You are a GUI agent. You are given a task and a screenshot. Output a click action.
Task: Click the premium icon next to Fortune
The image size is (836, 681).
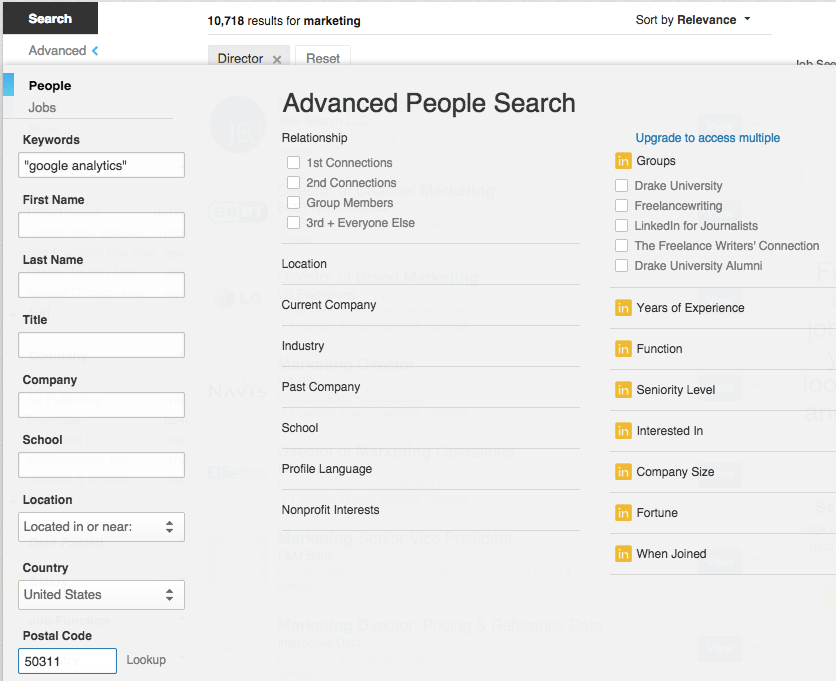coord(623,512)
